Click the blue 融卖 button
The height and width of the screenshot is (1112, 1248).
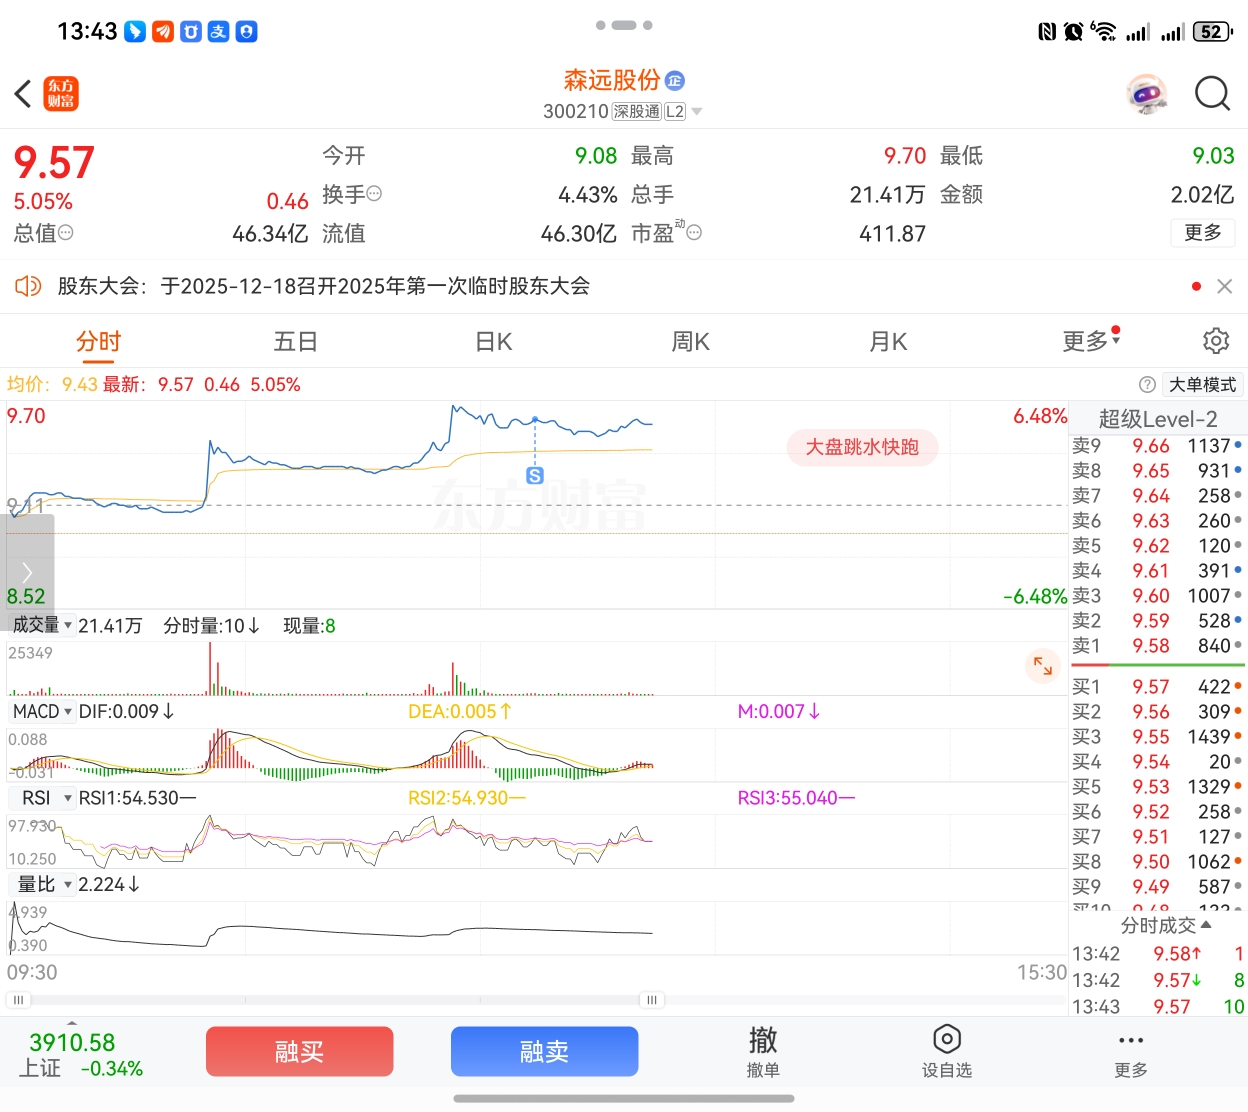544,1051
